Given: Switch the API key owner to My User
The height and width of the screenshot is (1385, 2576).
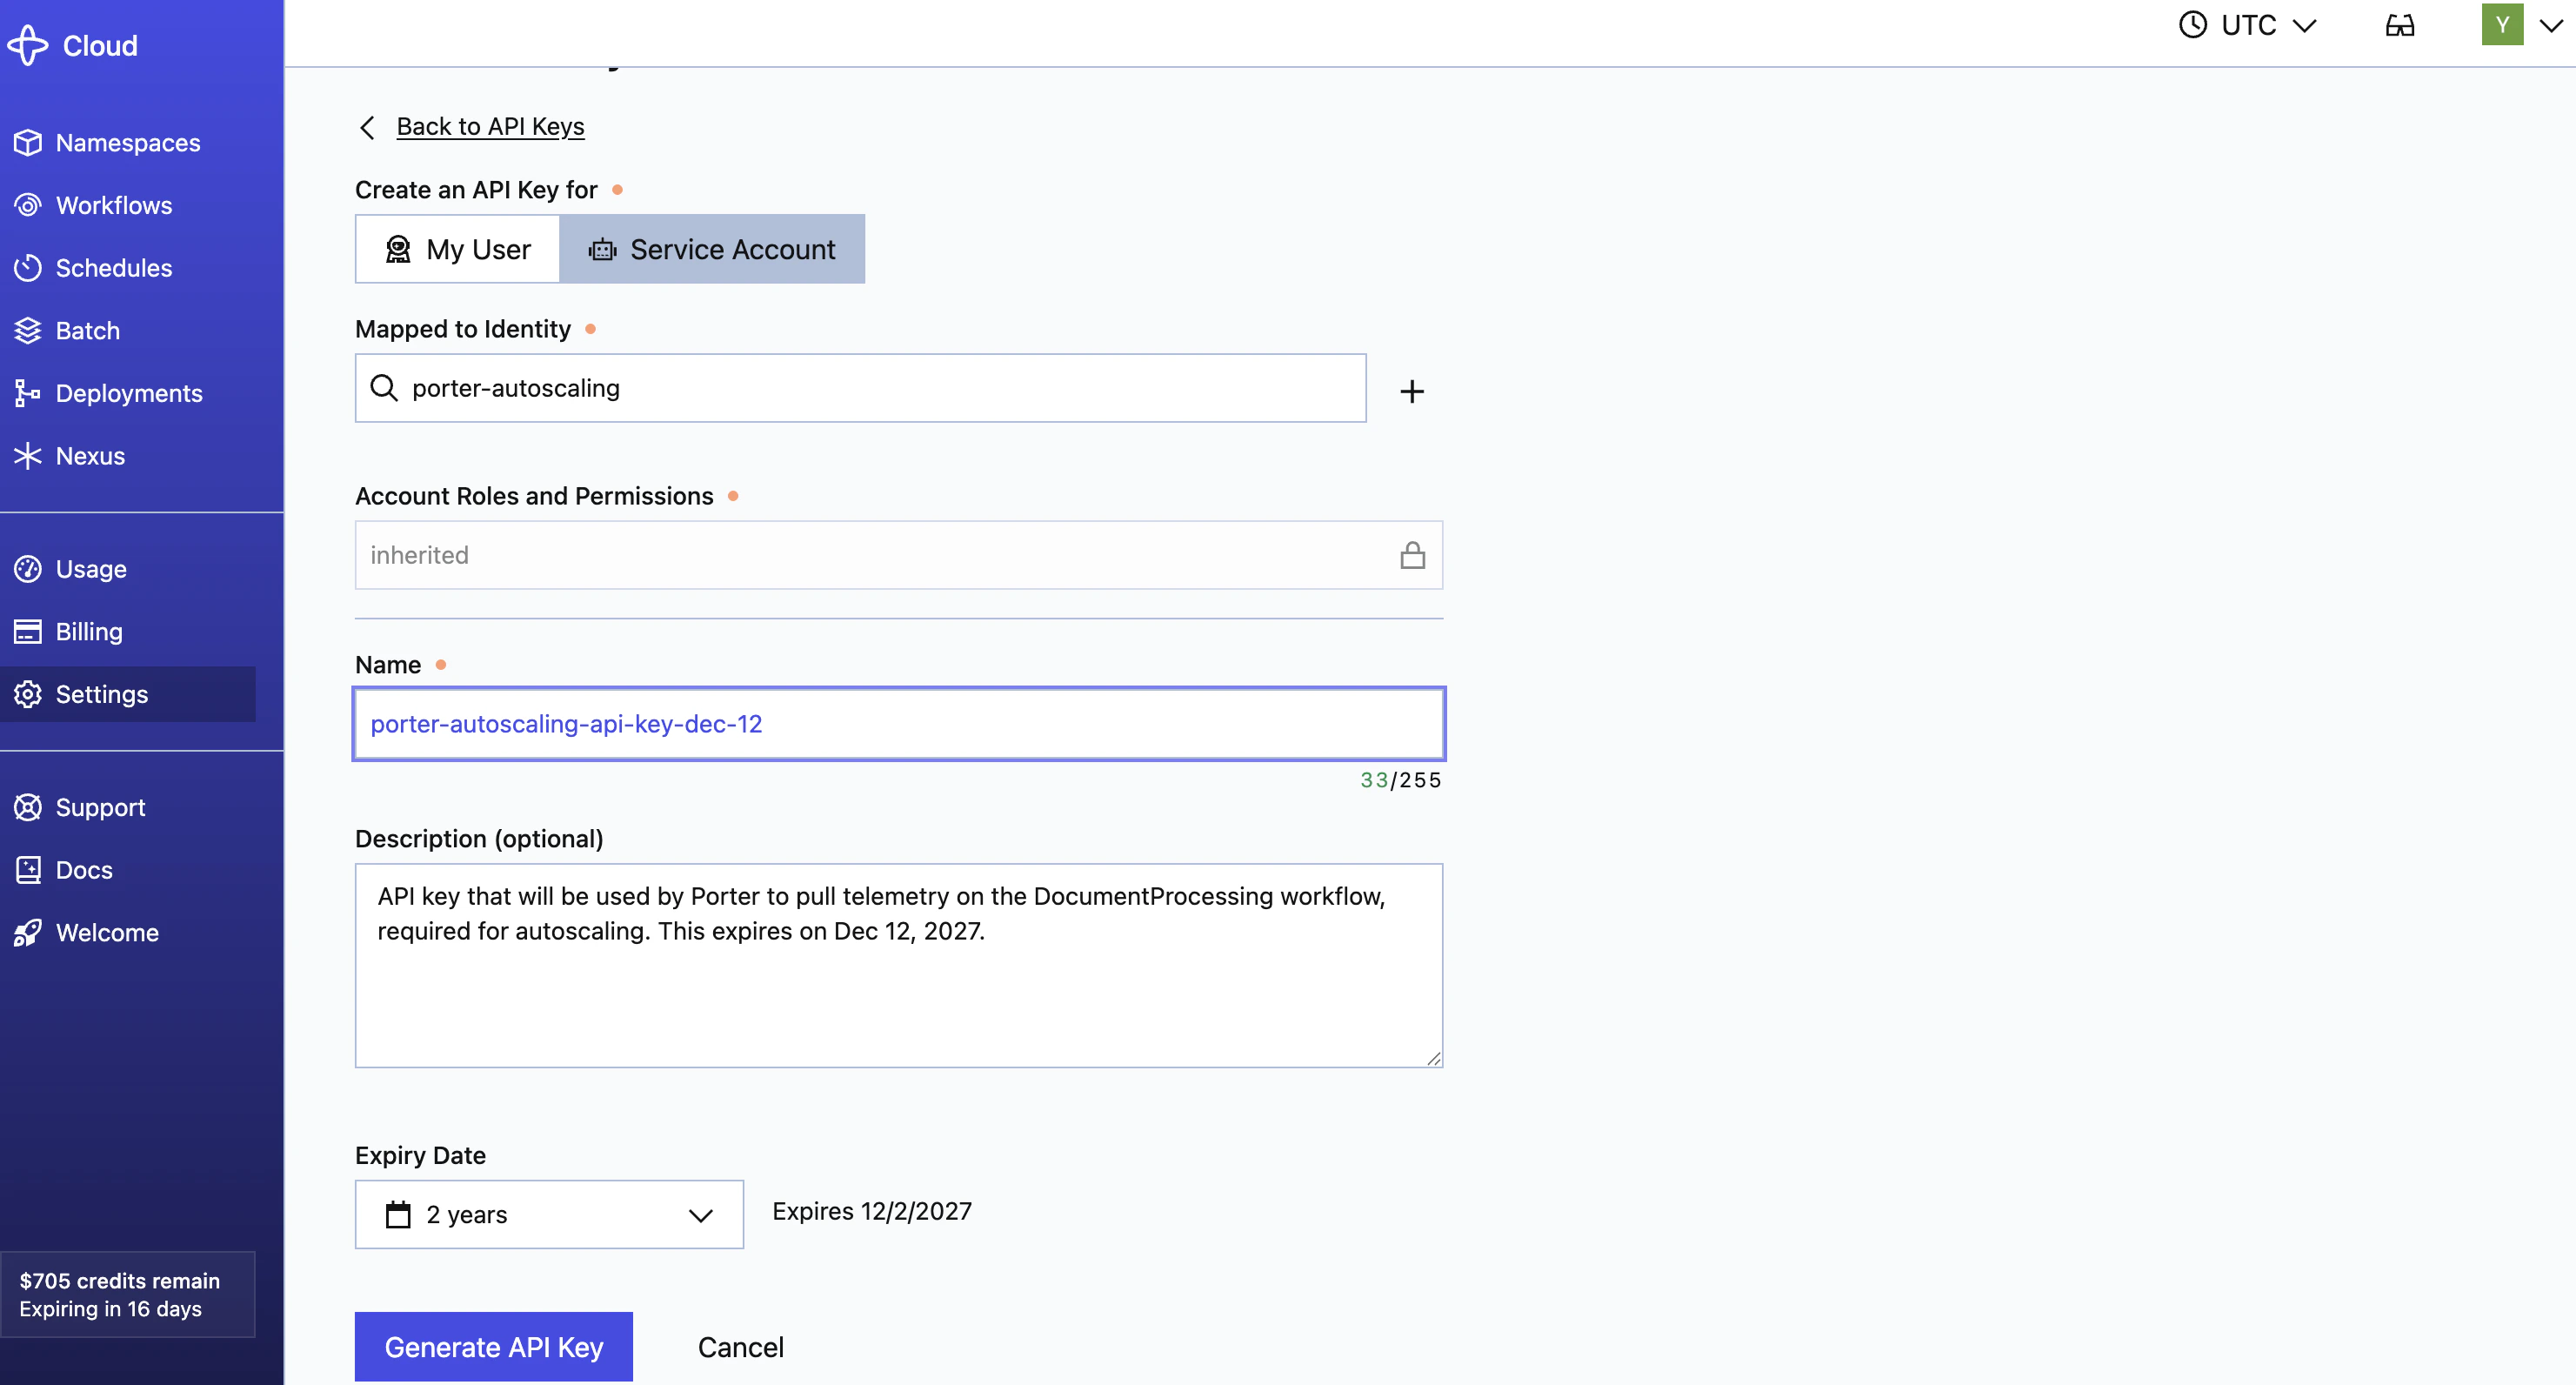Looking at the screenshot, I should coord(457,249).
